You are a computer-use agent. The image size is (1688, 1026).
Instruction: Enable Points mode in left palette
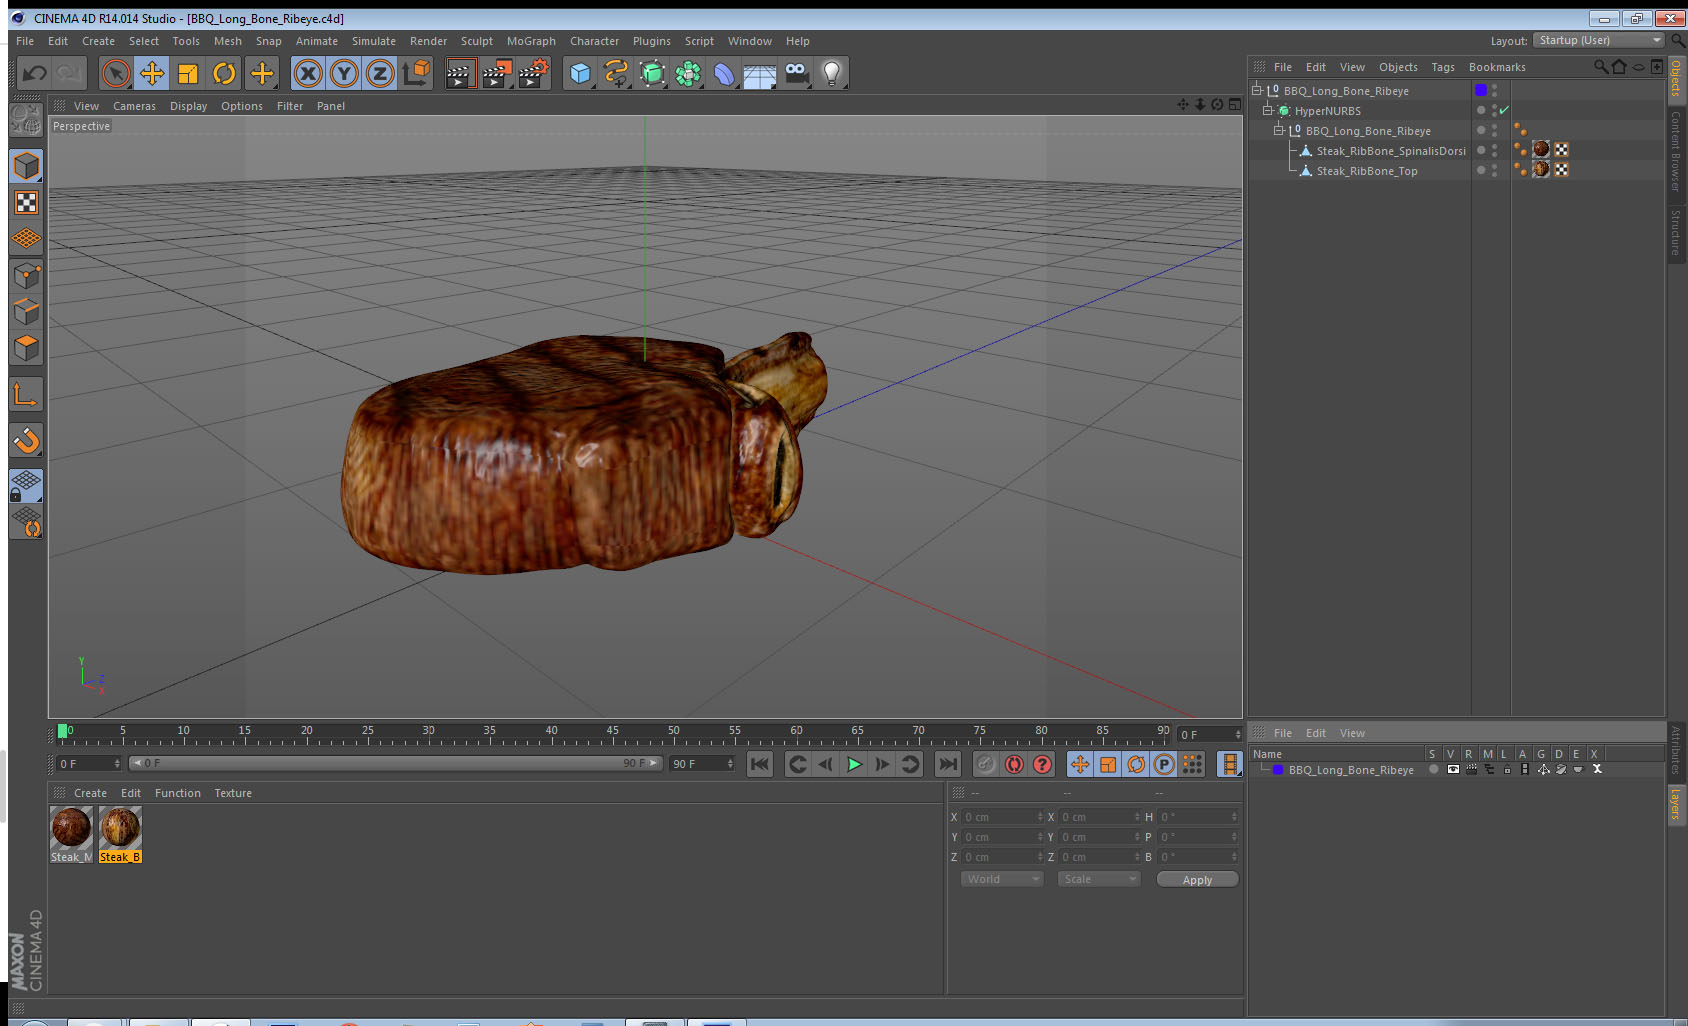pyautogui.click(x=26, y=275)
